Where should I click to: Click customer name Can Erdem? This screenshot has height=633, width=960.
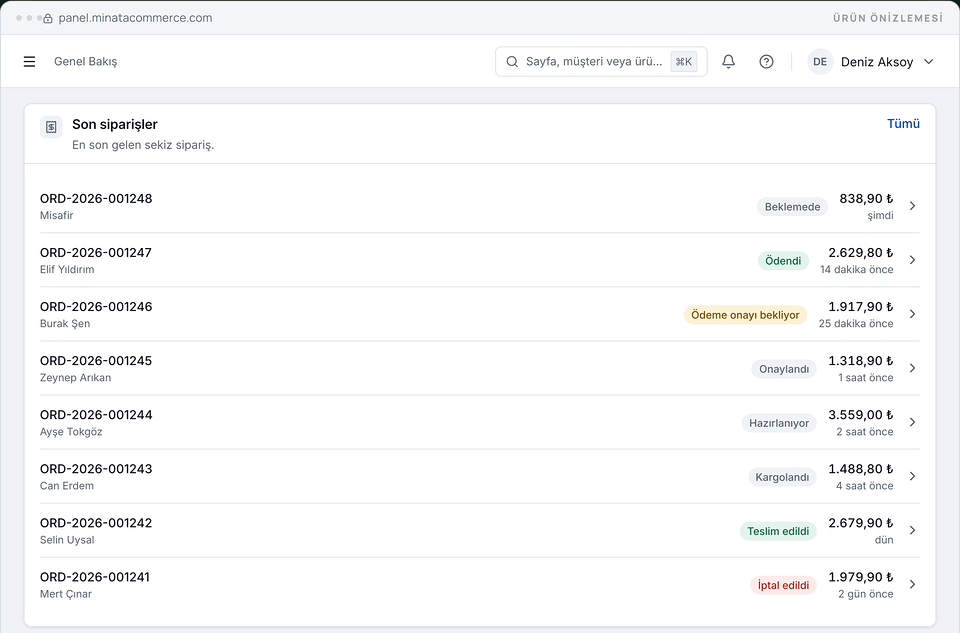[67, 485]
